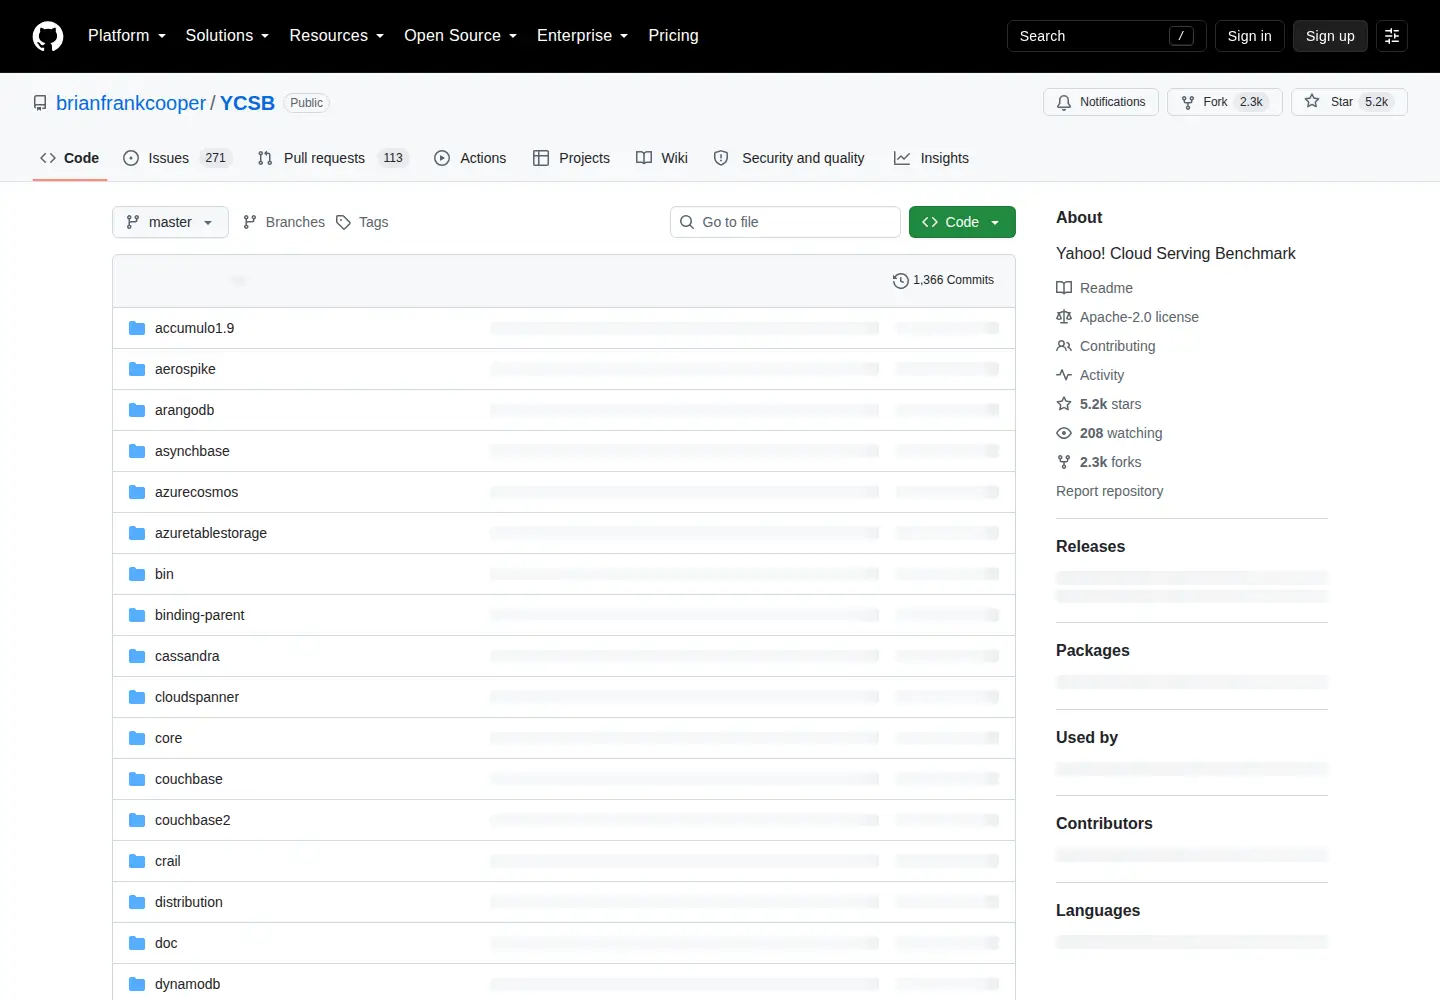Open the accumulo1.9 folder icon

[x=137, y=328]
